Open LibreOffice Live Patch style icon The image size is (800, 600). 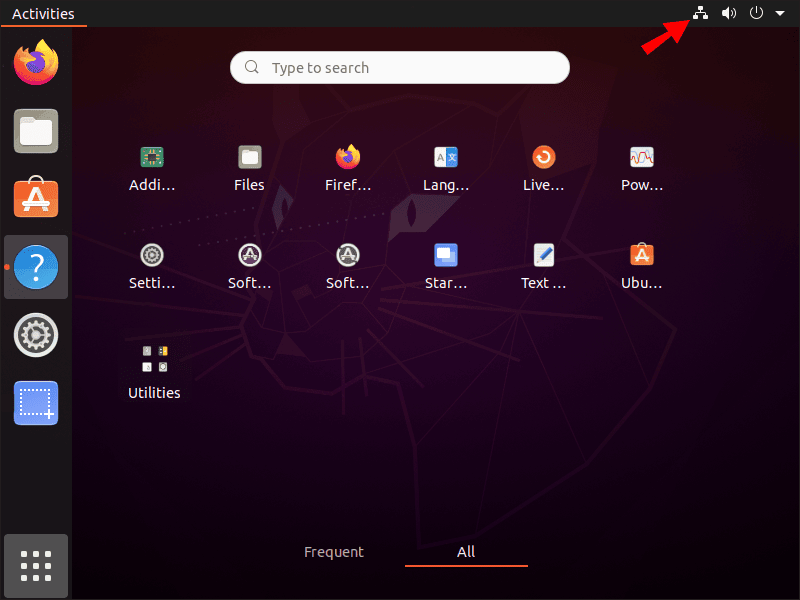coord(543,157)
